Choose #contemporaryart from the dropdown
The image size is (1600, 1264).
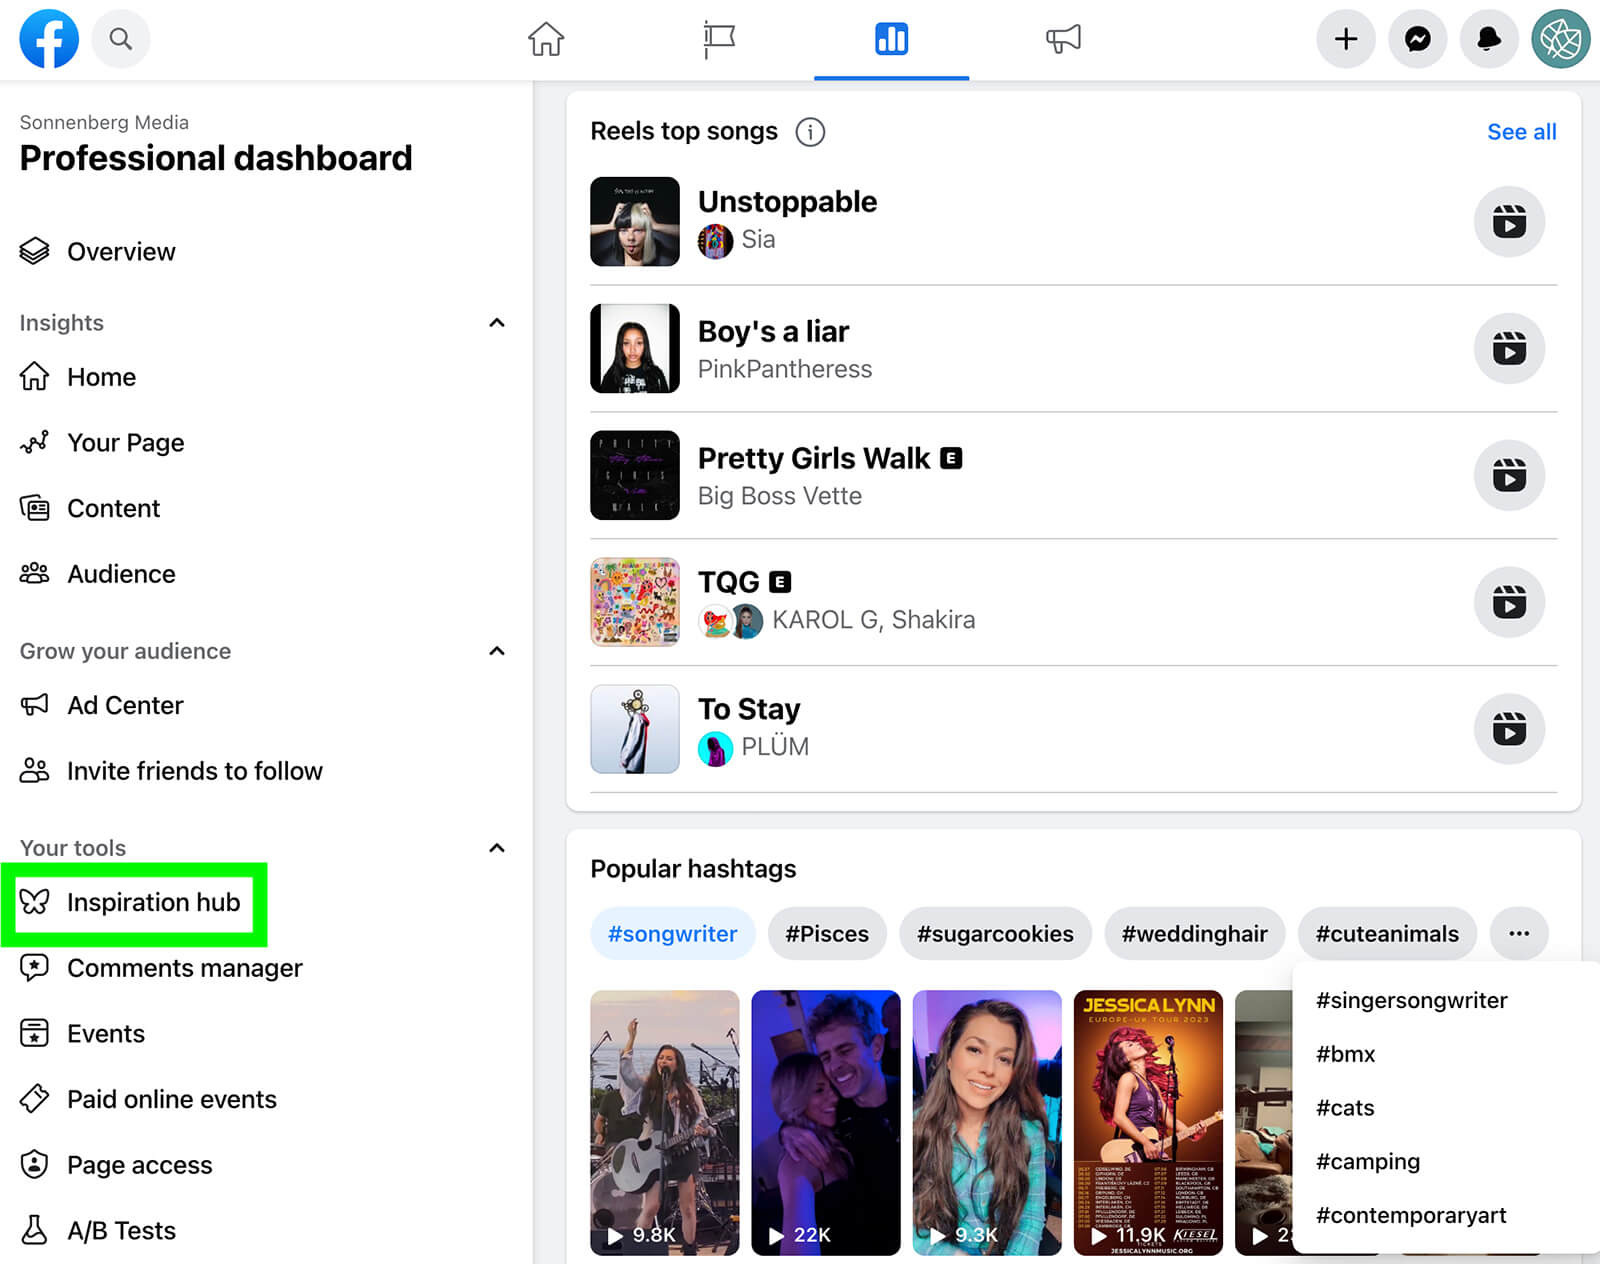1411,1215
